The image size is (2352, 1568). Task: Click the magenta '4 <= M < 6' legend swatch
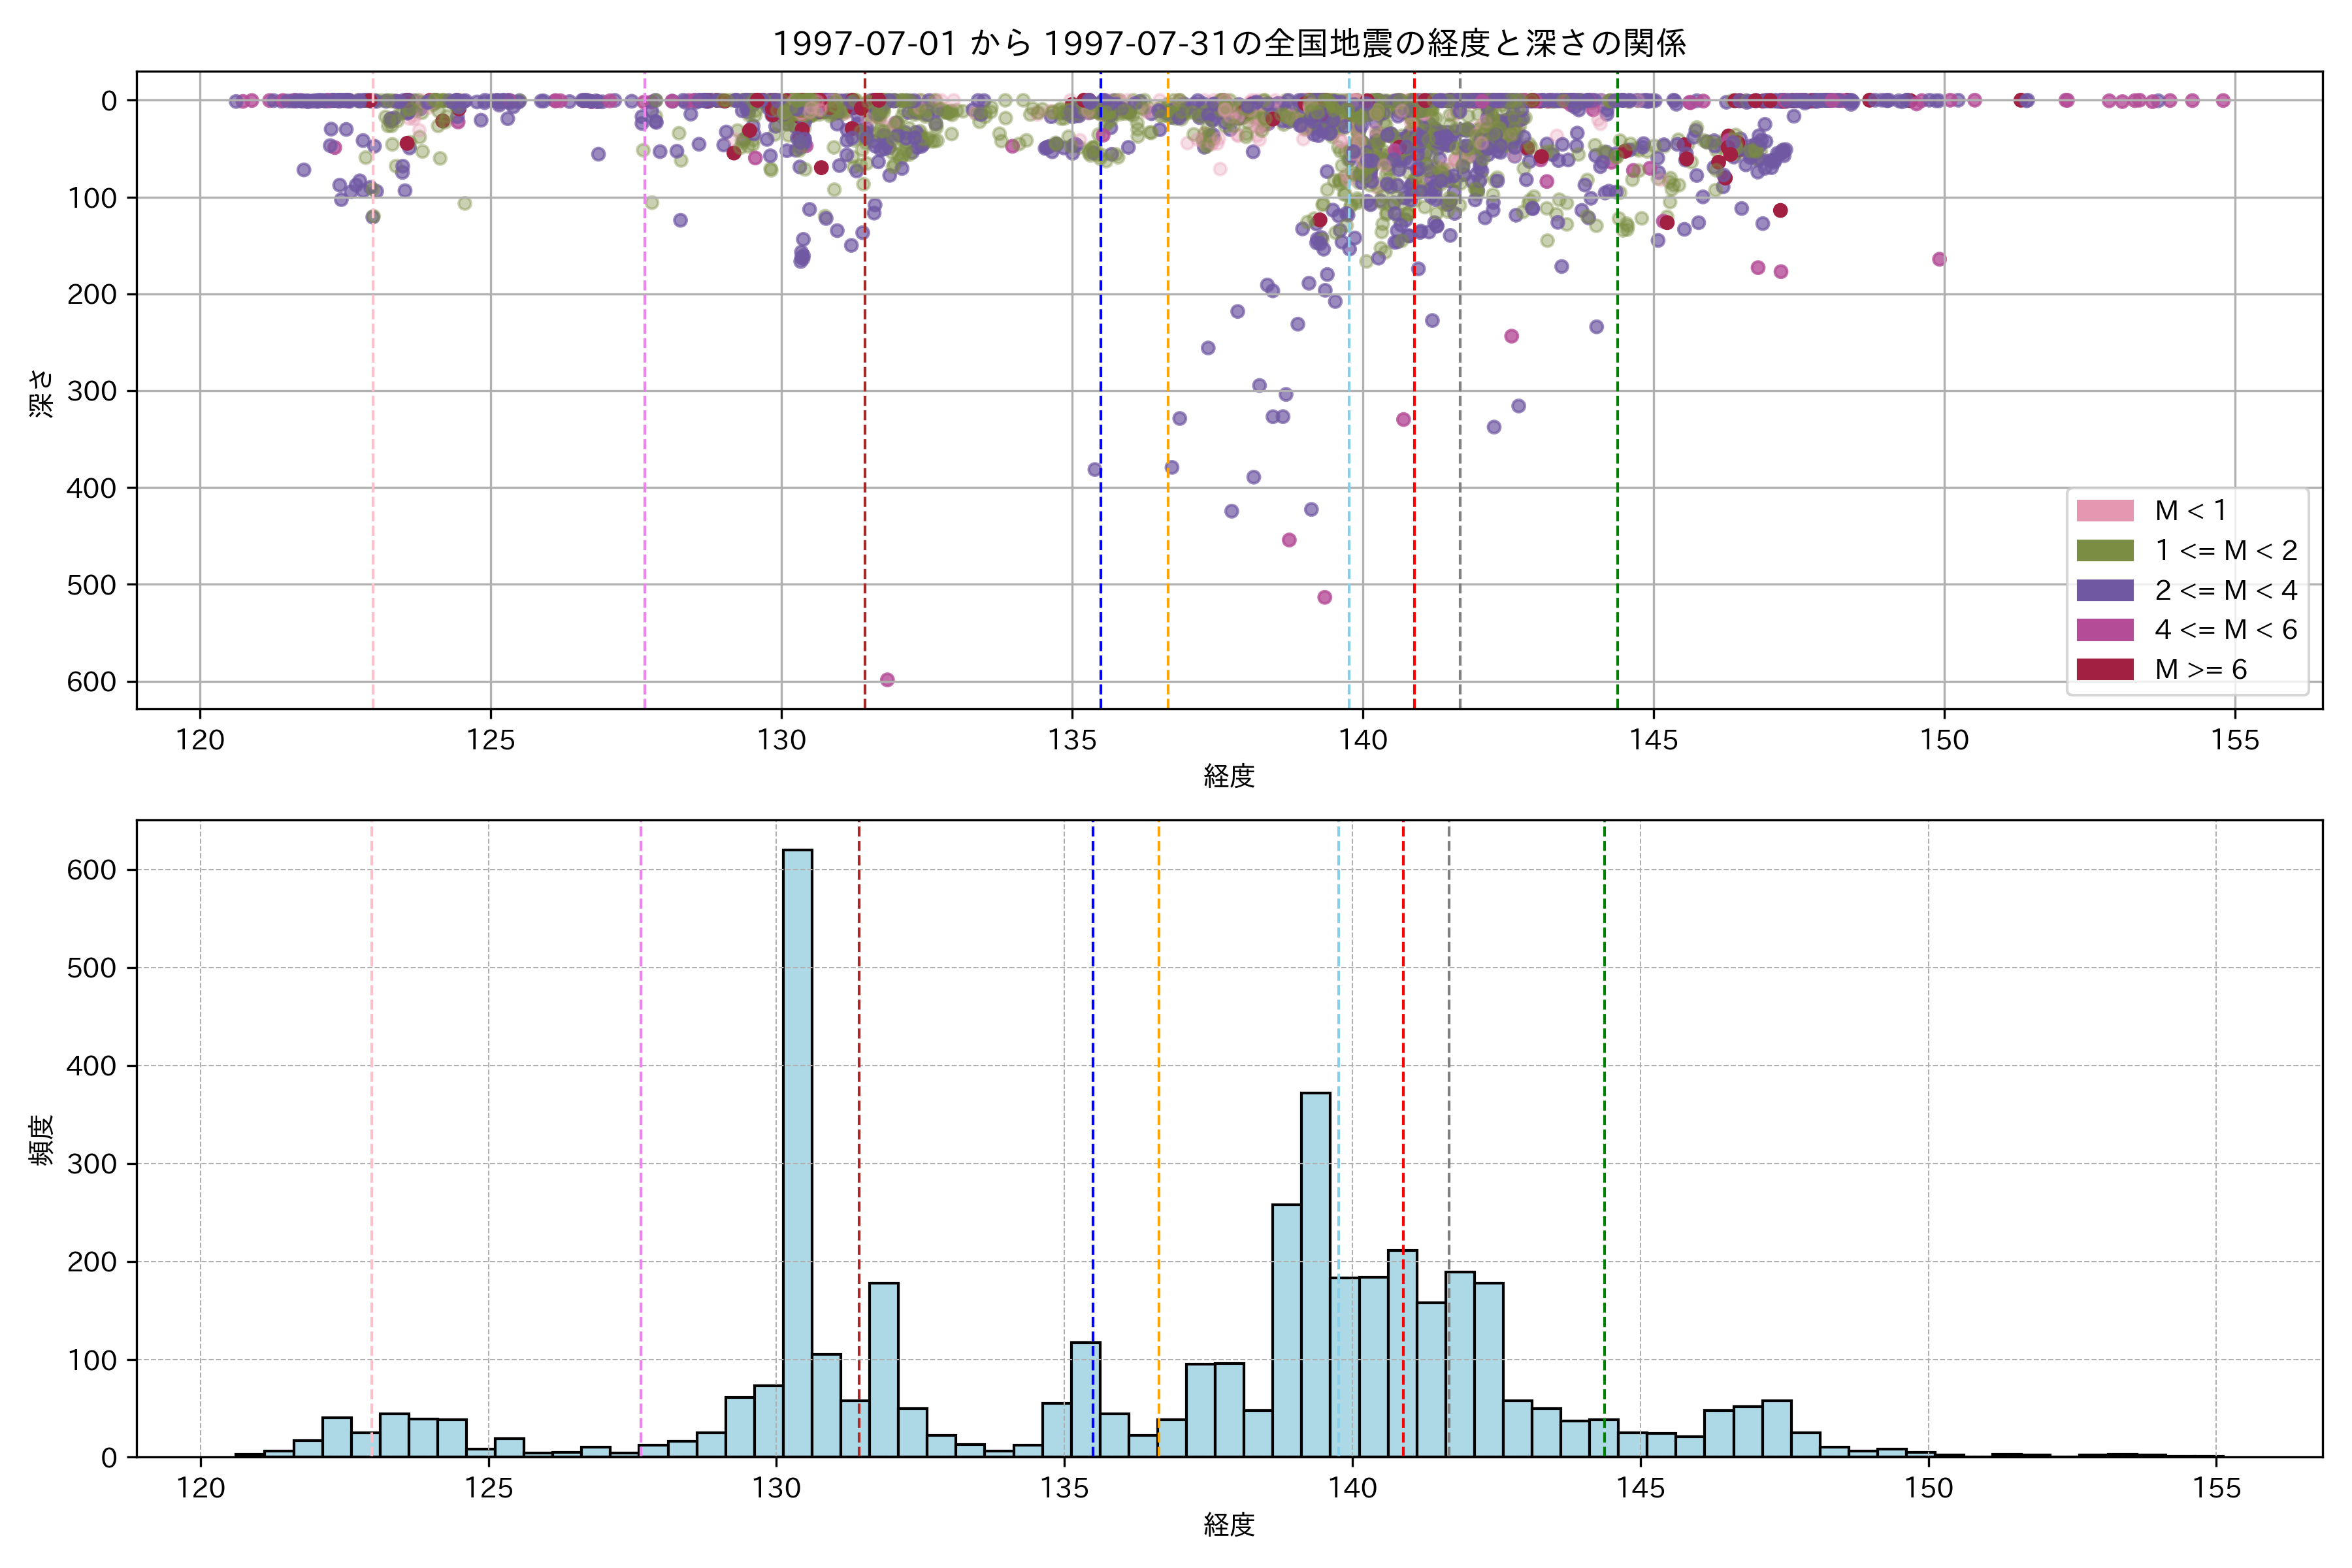click(2105, 630)
